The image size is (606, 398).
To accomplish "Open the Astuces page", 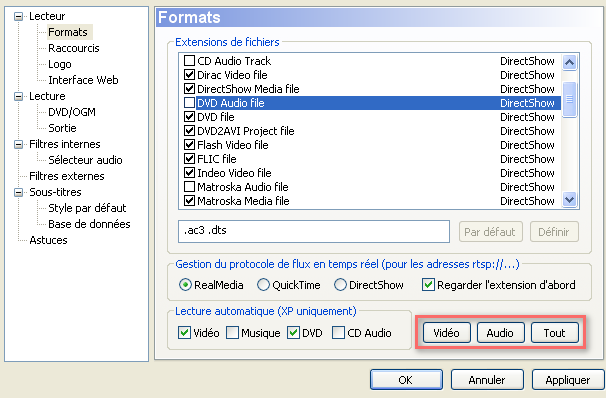I will click(48, 240).
